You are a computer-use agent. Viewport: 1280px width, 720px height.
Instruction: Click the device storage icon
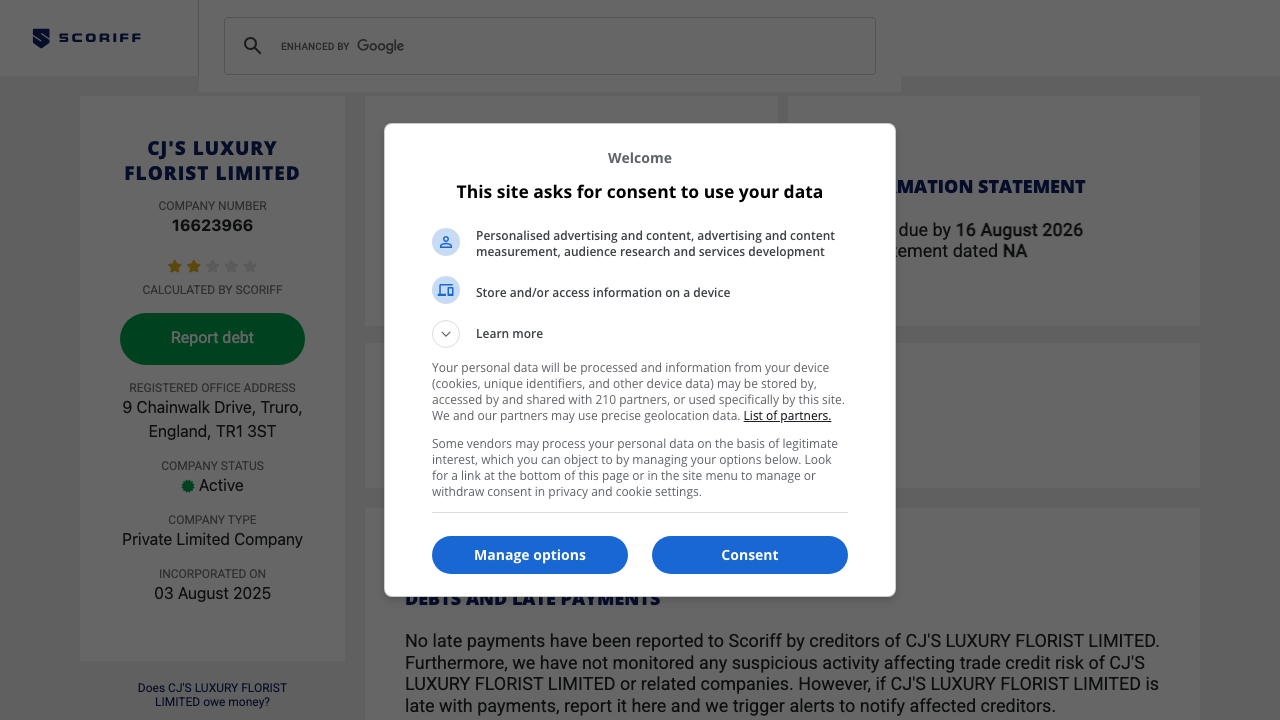446,290
